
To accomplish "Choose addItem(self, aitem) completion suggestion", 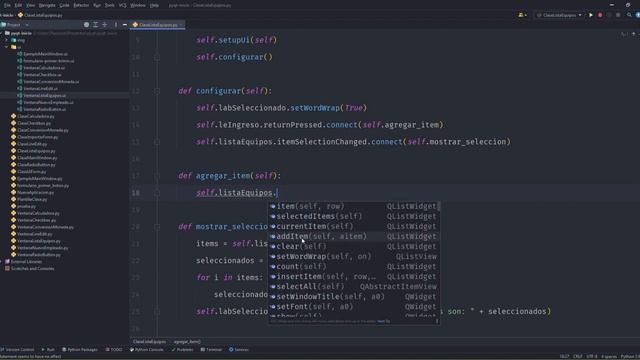I will click(353, 236).
